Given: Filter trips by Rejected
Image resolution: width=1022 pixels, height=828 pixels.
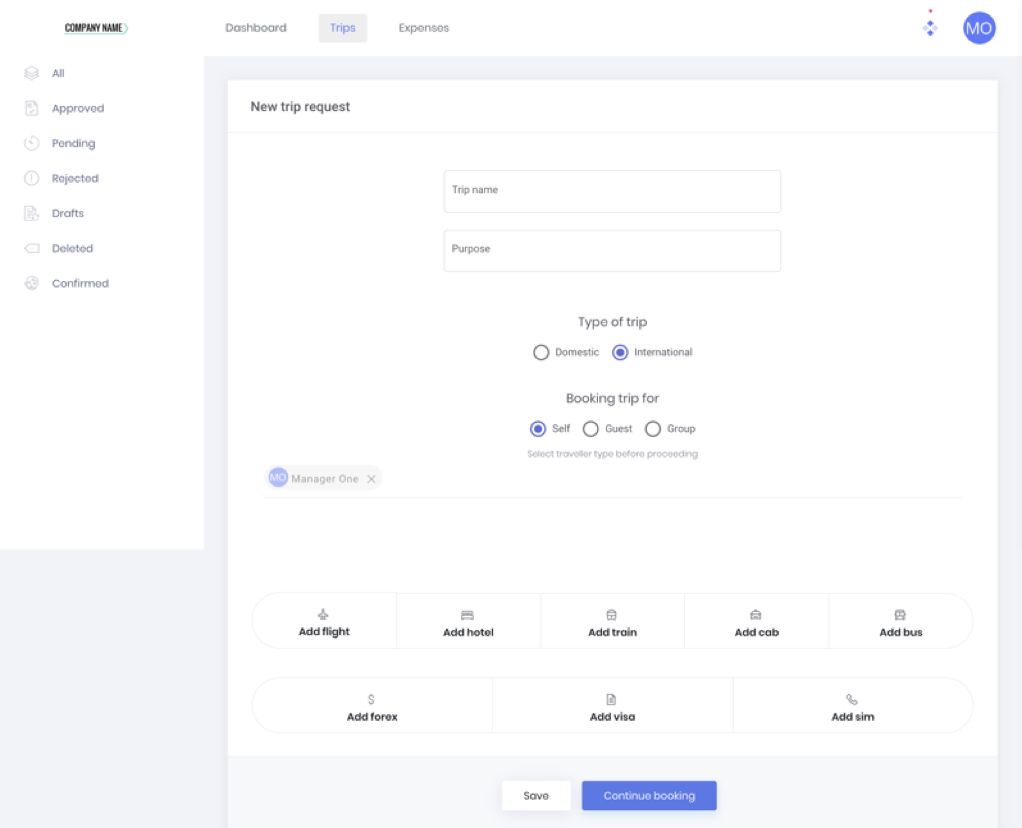Looking at the screenshot, I should [75, 178].
